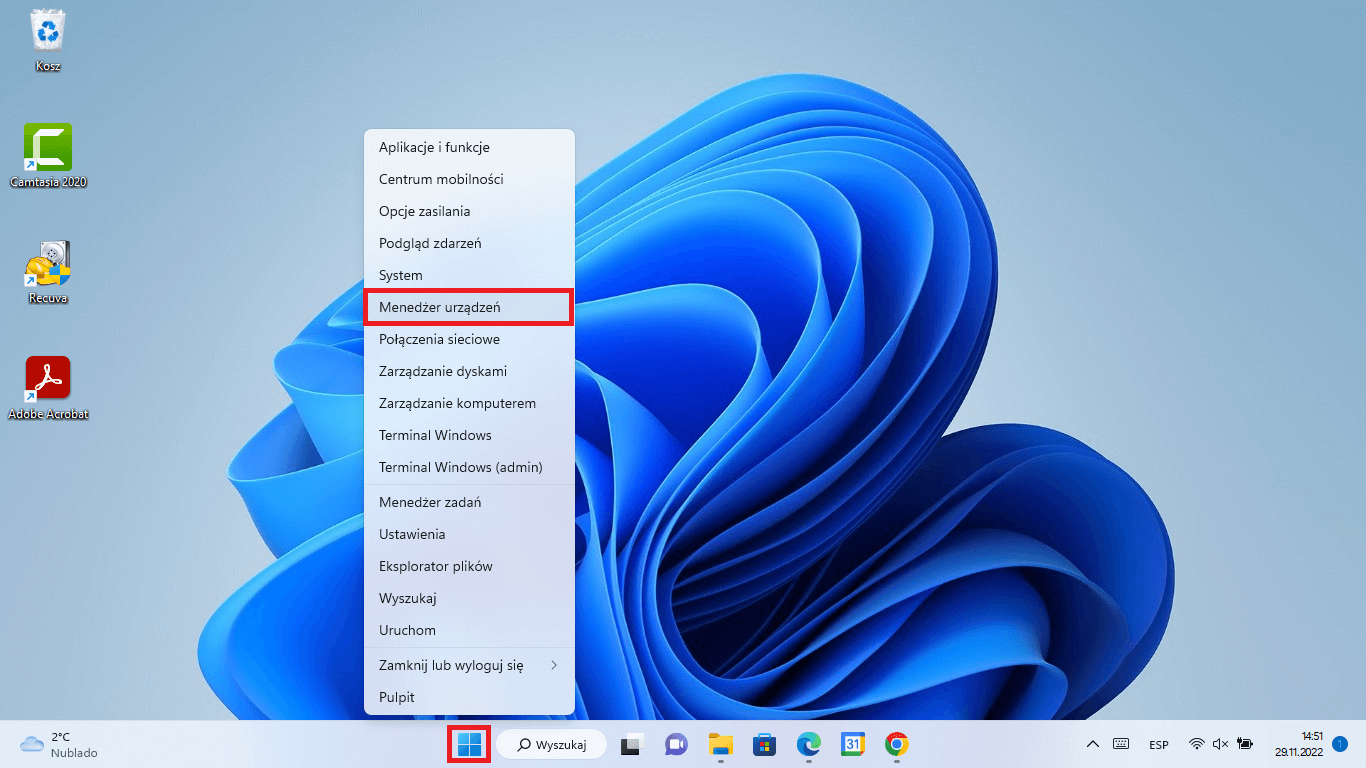This screenshot has width=1366, height=768.
Task: Click the touch keyboard tray icon
Action: tap(1121, 744)
